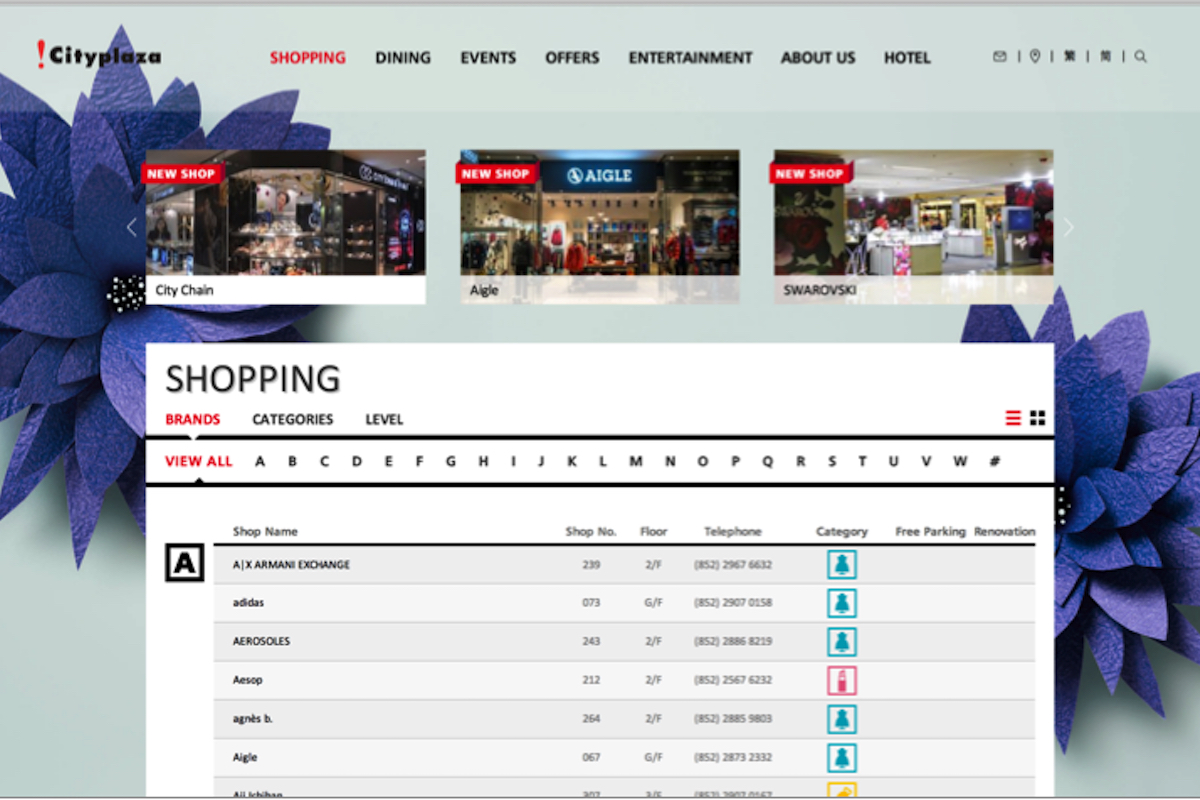The image size is (1200, 800).
Task: Open the ENTERTAINMENT menu
Action: (x=690, y=58)
